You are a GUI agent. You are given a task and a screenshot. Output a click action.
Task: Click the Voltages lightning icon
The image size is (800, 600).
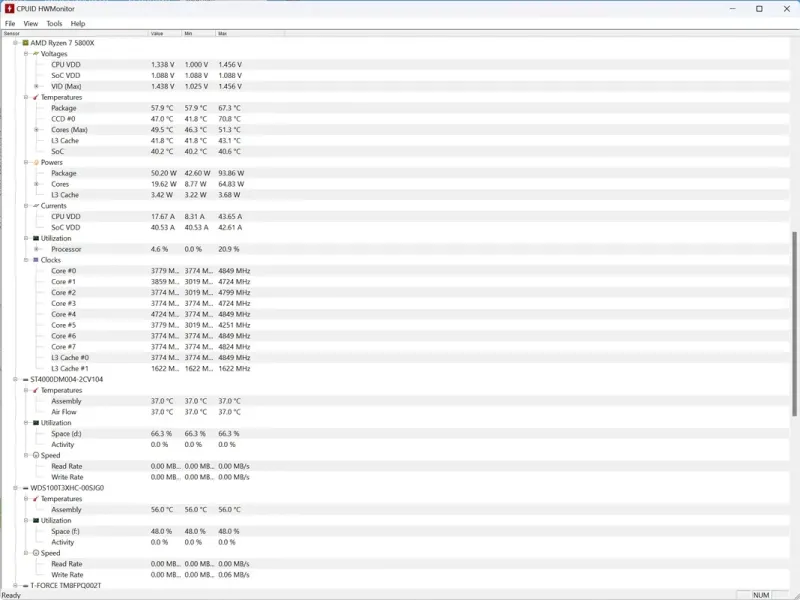pos(36,54)
